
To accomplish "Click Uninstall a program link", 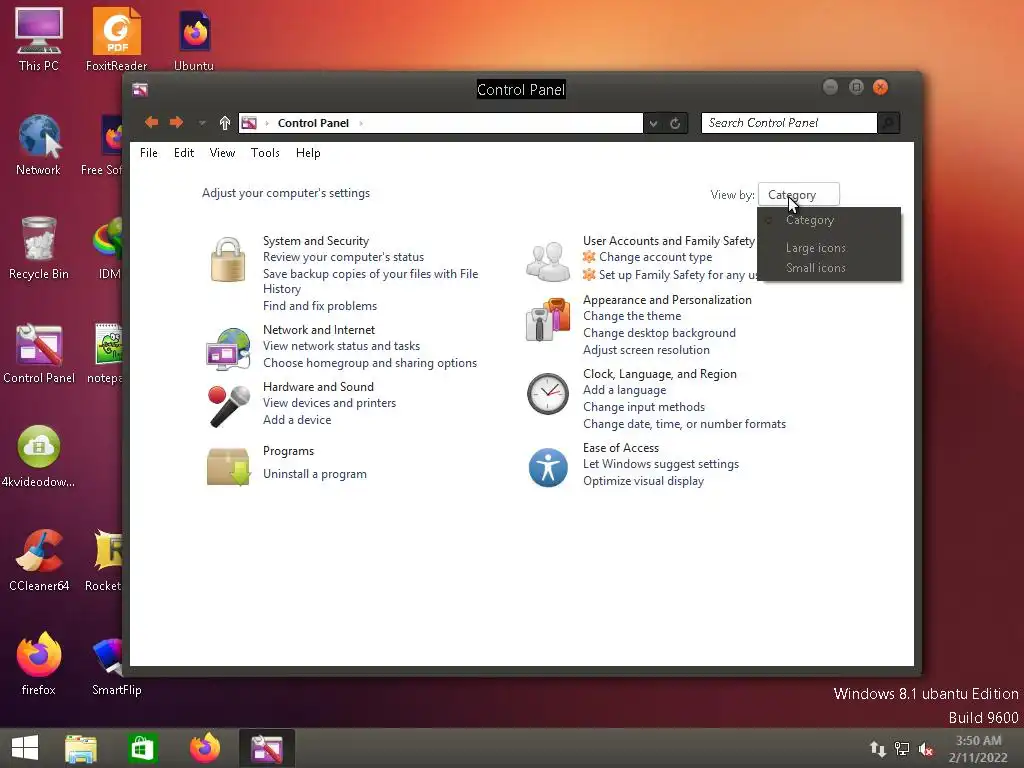I will (x=315, y=474).
